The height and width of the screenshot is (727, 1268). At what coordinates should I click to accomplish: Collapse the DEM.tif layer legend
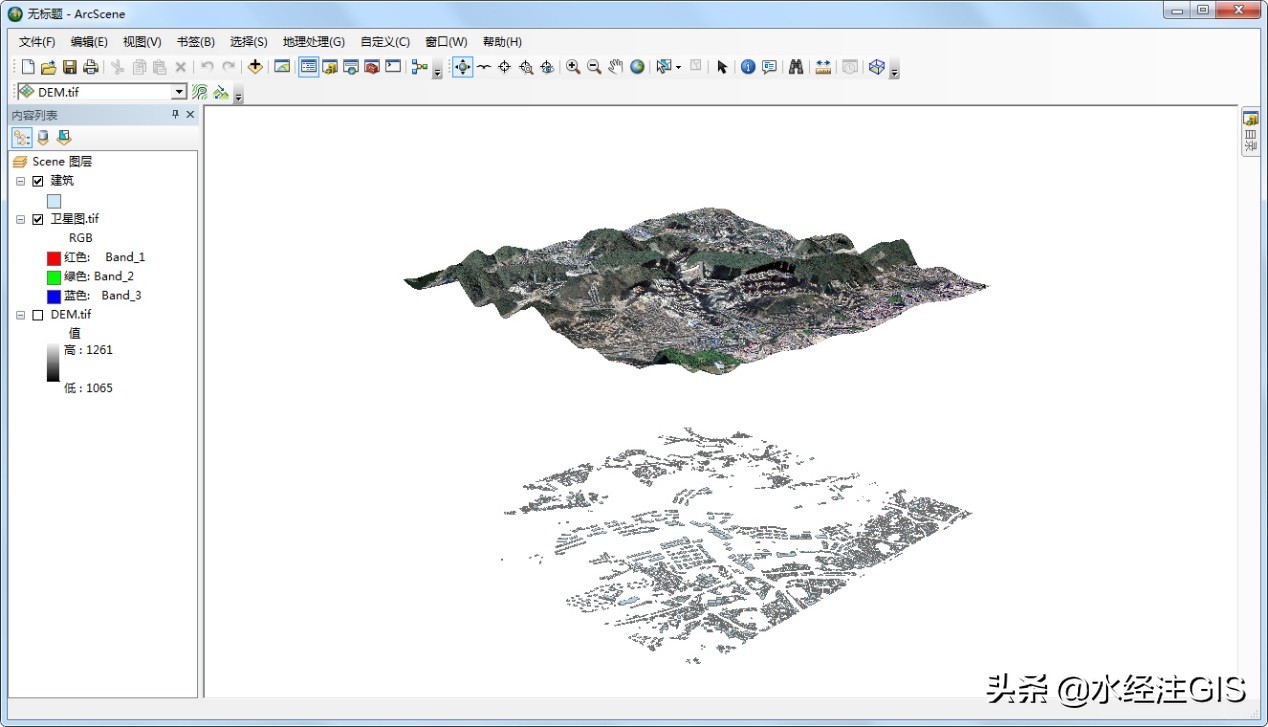point(20,315)
